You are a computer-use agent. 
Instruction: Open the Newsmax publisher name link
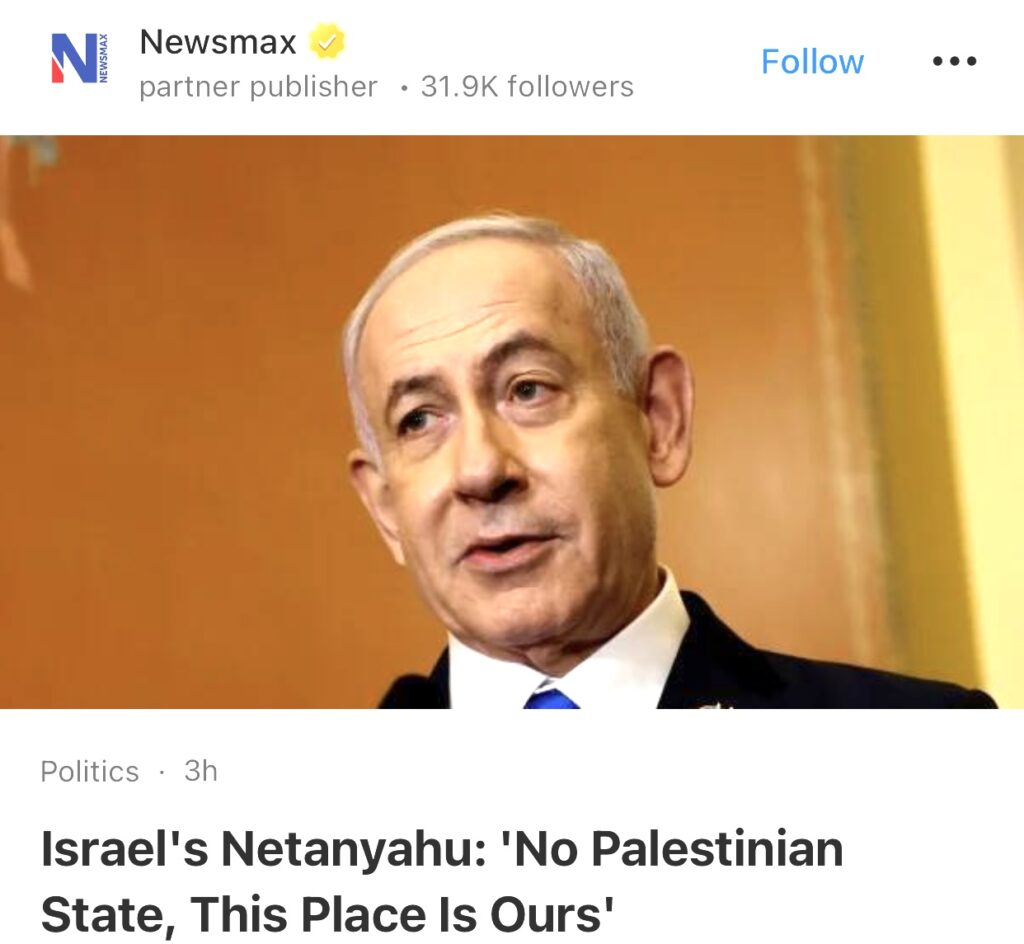218,42
